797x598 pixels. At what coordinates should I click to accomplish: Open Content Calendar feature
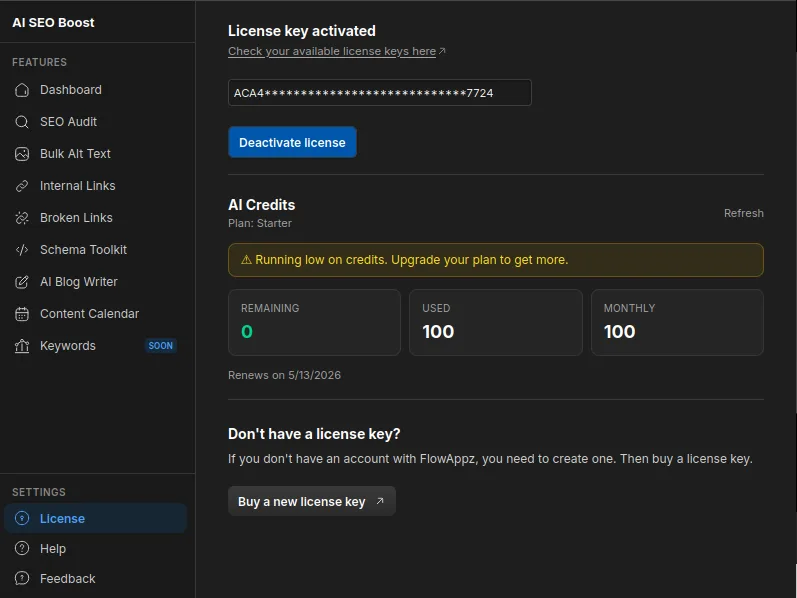(x=98, y=314)
